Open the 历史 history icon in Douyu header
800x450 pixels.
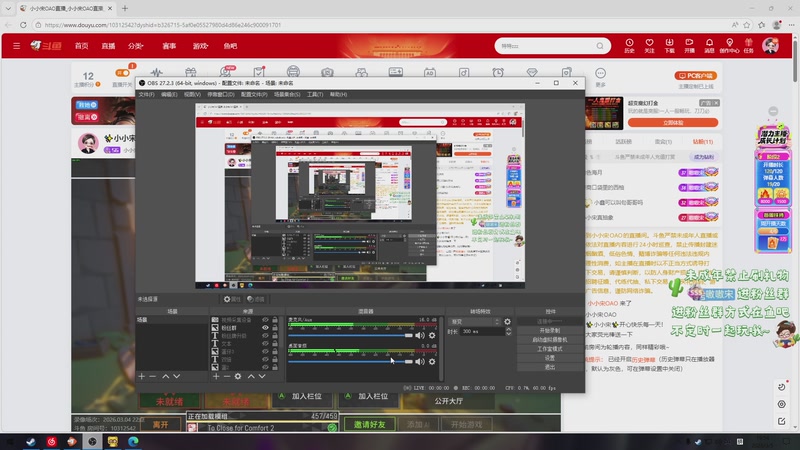coord(629,45)
